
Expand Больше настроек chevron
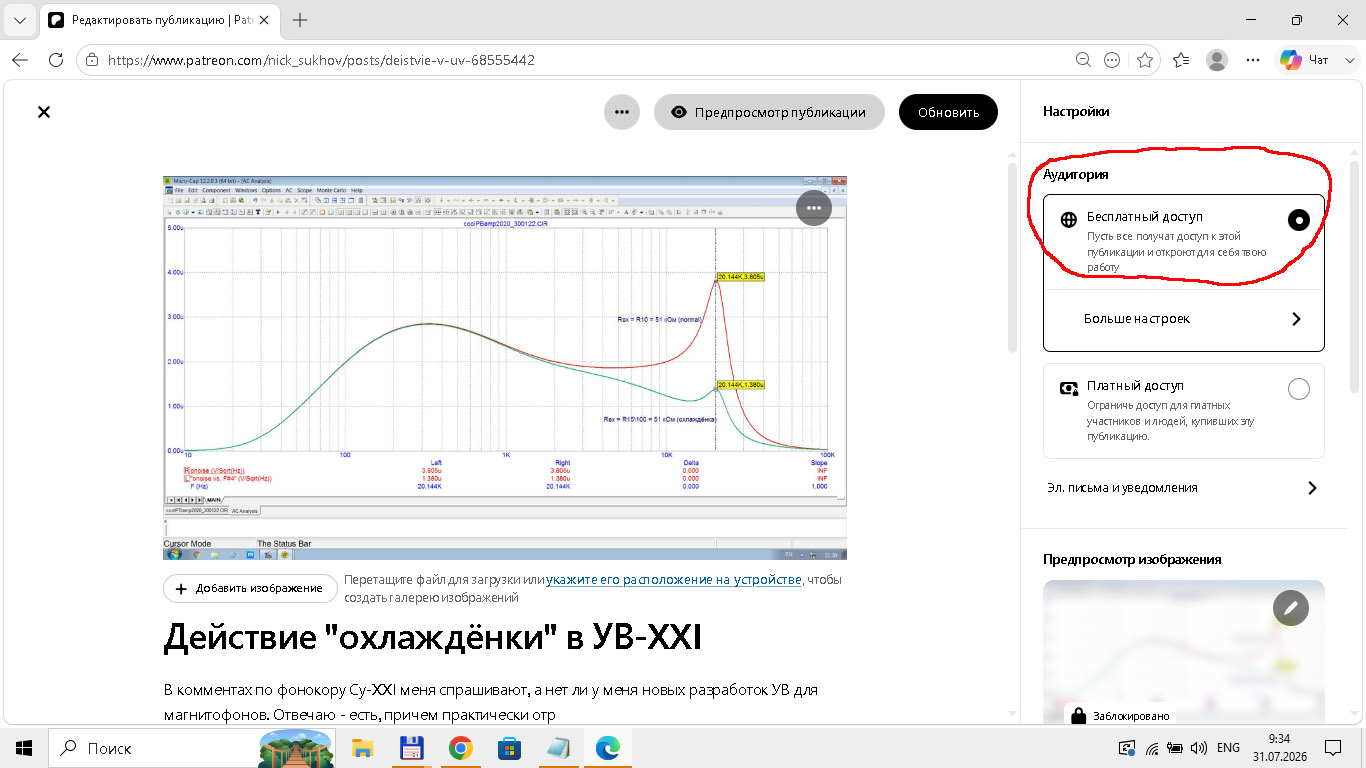pos(1296,319)
